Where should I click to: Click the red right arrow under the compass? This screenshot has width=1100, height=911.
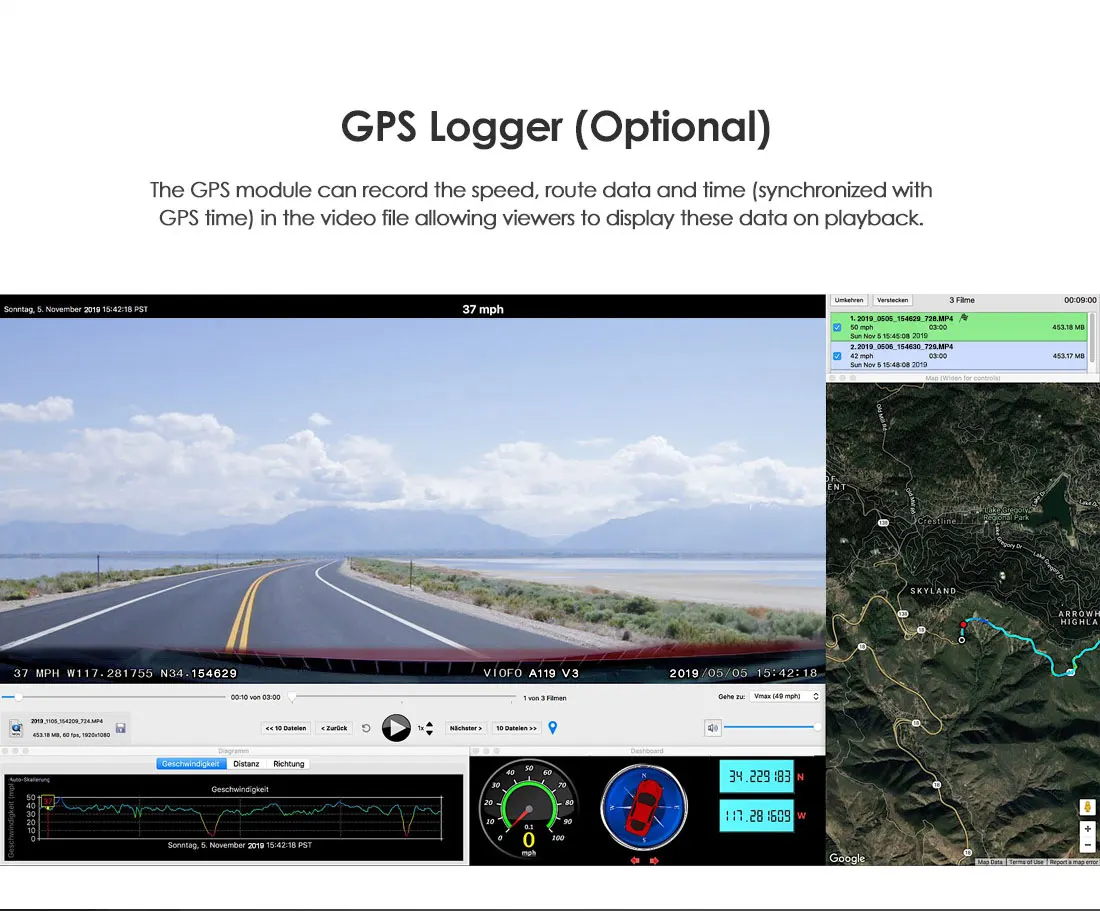pyautogui.click(x=654, y=860)
